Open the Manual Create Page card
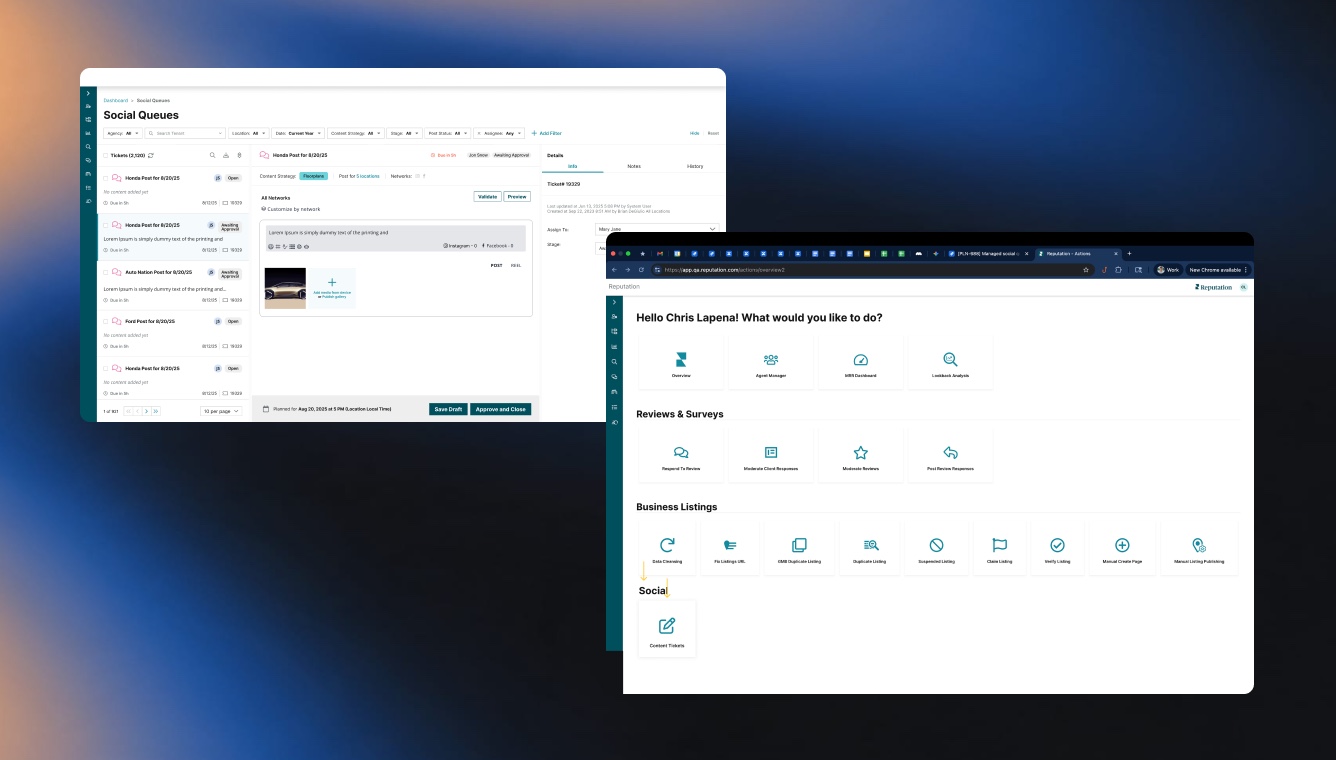Viewport: 1336px width, 760px height. tap(1122, 548)
